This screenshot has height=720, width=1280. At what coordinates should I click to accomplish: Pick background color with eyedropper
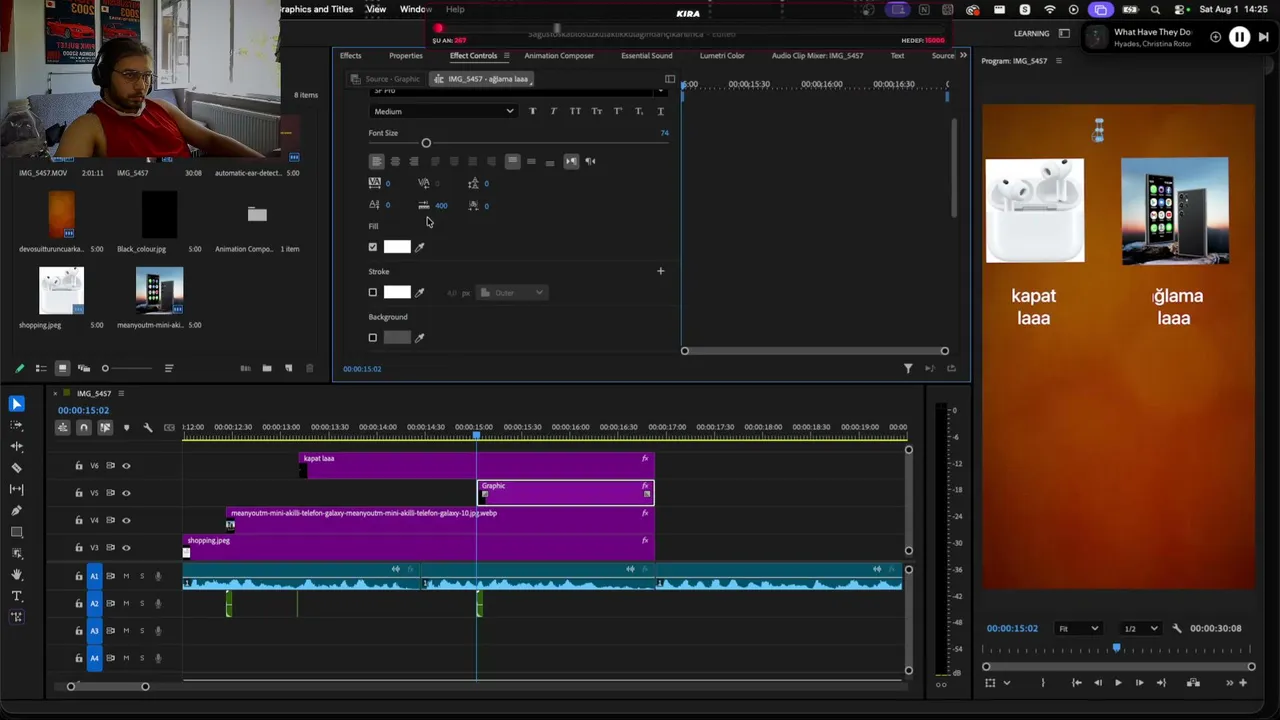[x=420, y=338]
